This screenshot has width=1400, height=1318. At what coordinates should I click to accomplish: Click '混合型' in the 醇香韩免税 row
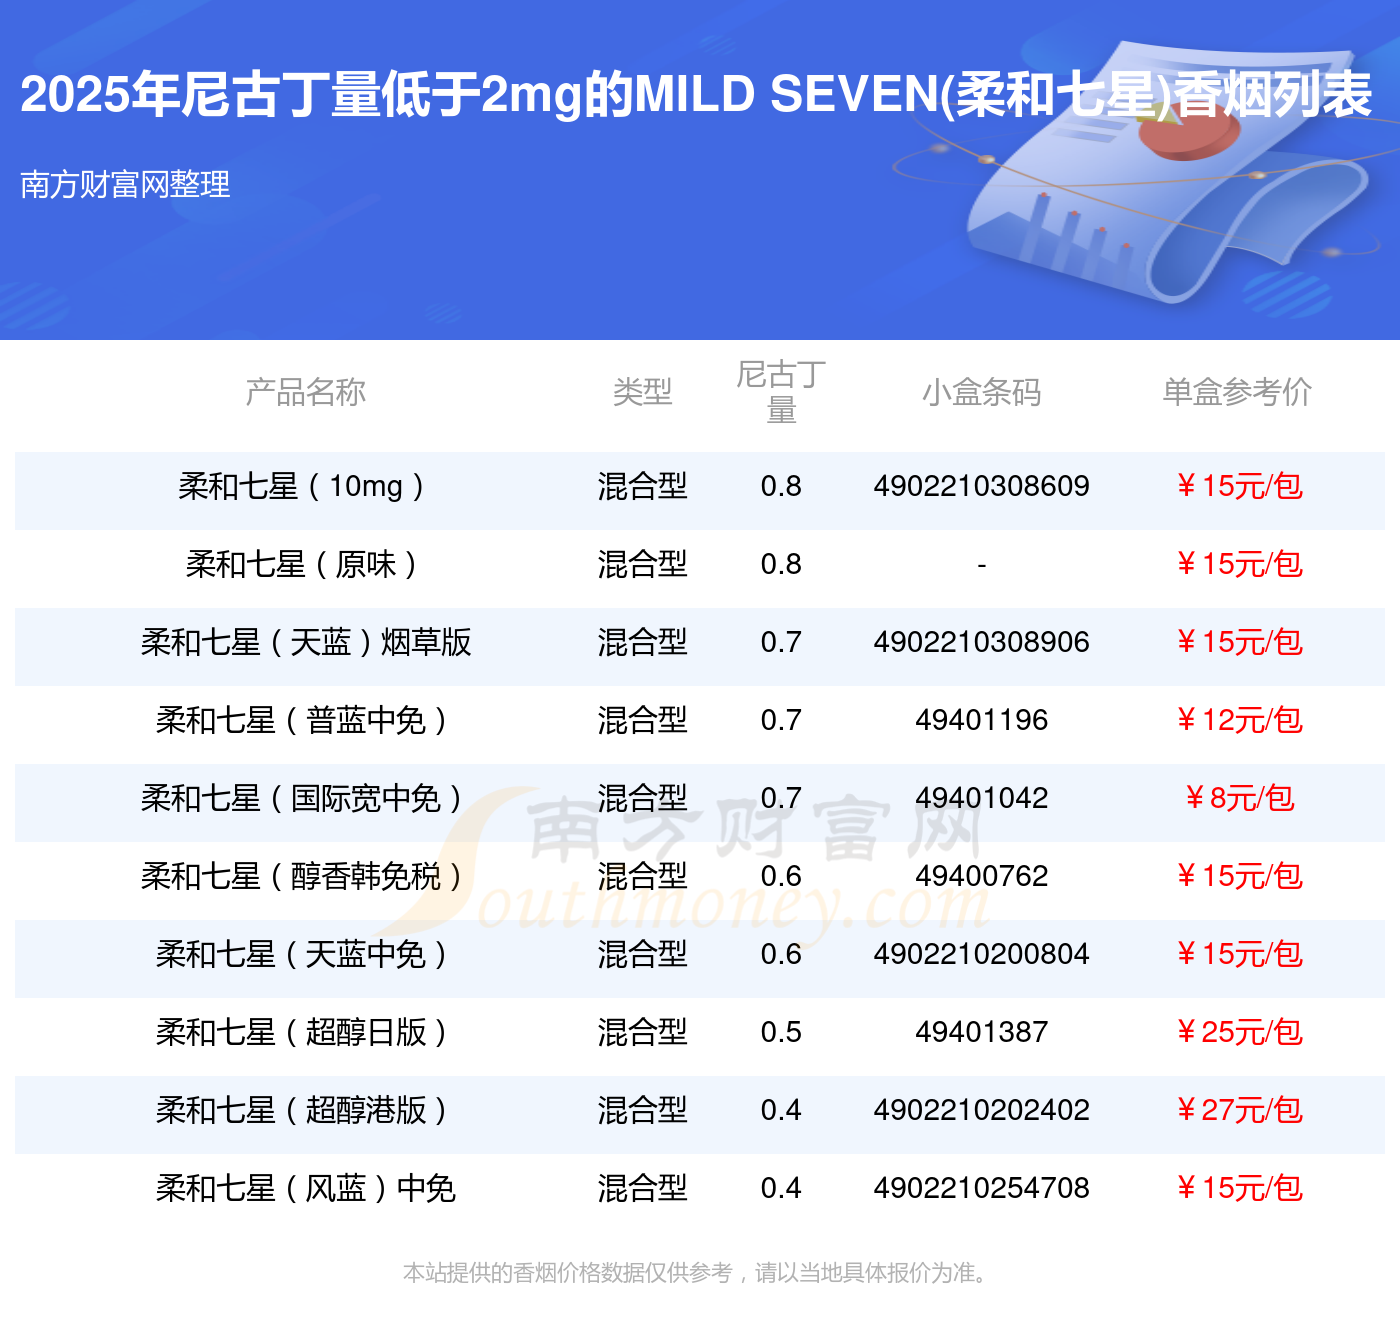point(642,876)
